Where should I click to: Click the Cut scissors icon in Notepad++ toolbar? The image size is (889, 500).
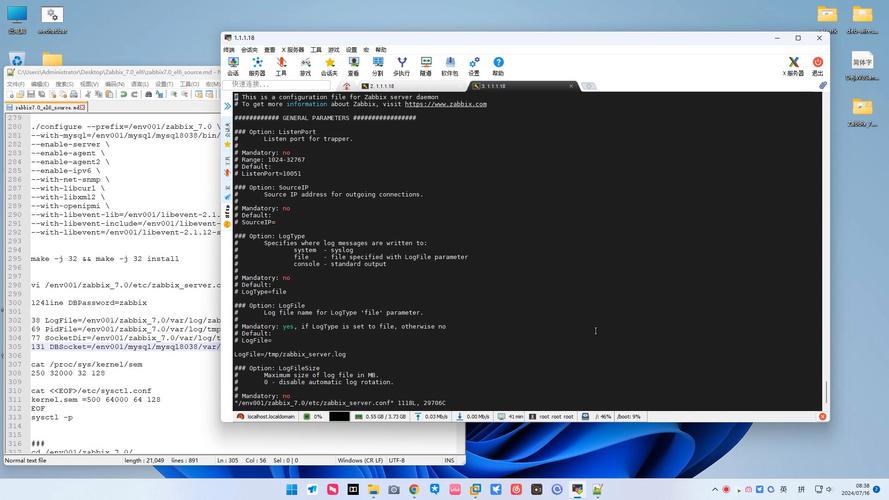88,94
